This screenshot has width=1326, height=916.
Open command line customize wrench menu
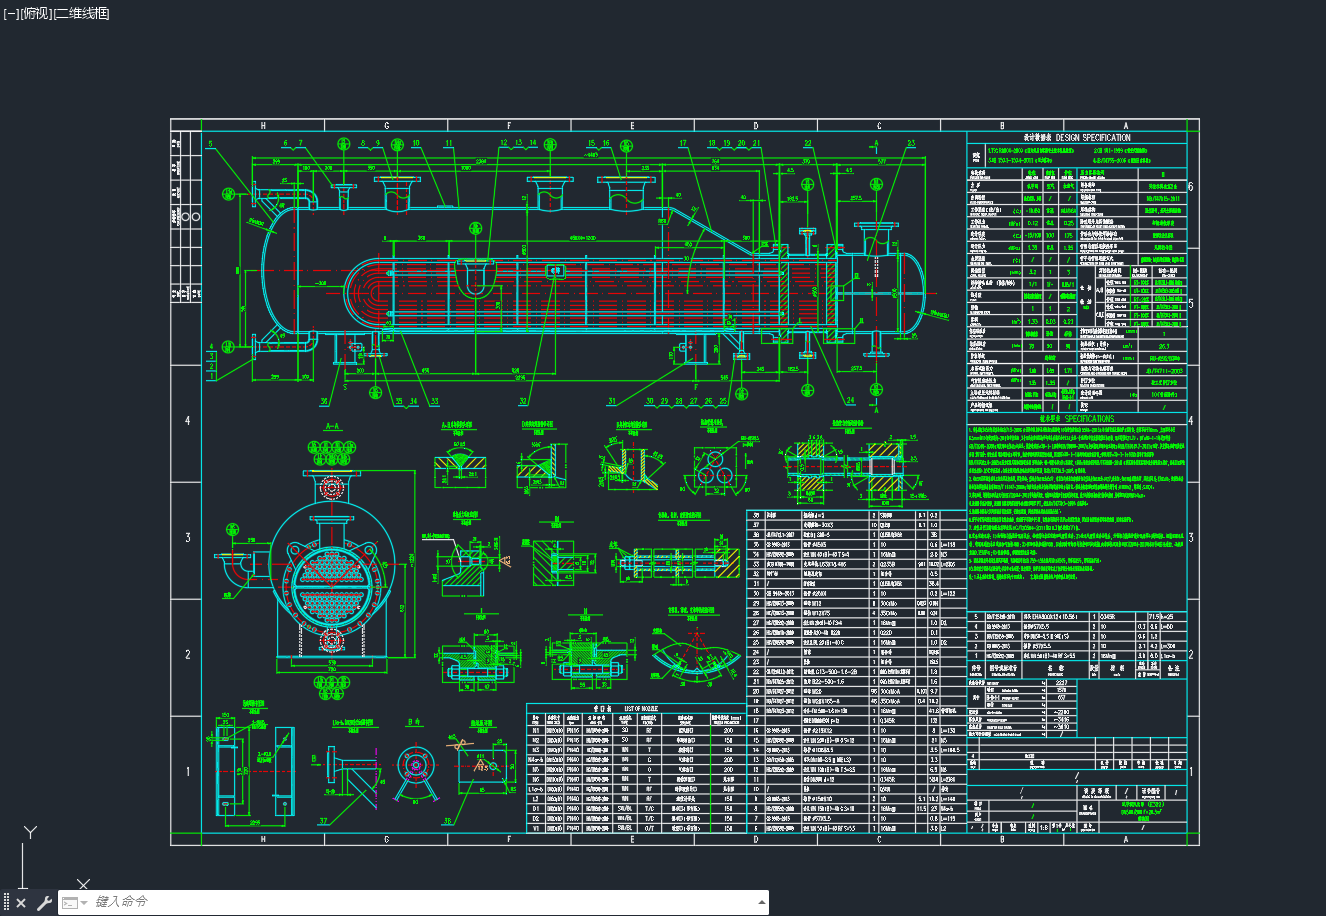click(x=44, y=903)
